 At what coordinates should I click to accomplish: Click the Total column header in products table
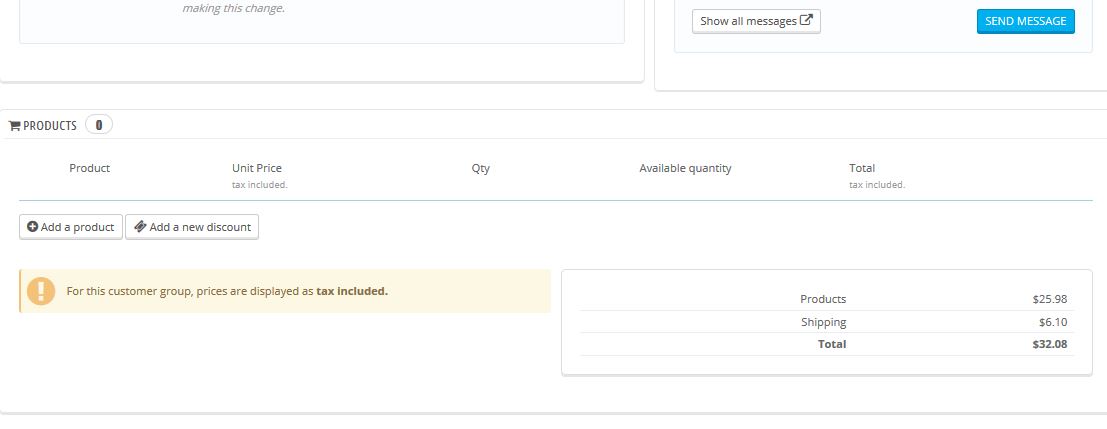click(x=861, y=168)
